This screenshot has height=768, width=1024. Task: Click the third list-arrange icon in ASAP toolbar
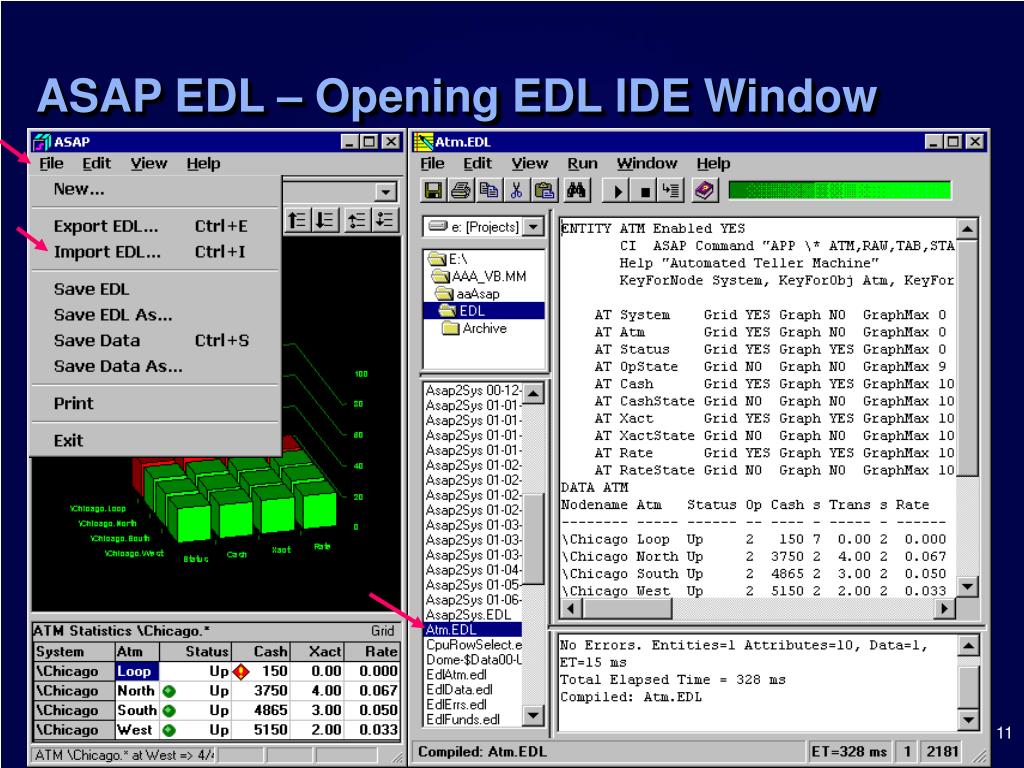[357, 220]
